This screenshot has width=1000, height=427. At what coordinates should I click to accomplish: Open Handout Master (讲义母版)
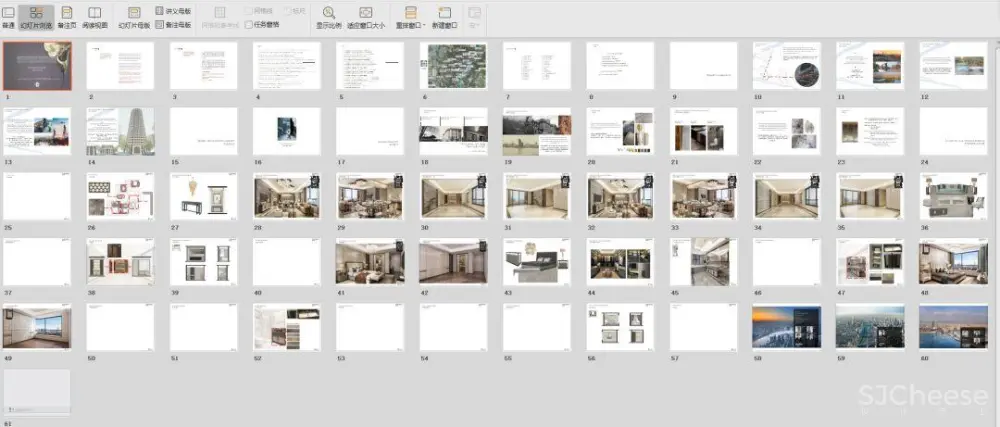(x=172, y=10)
